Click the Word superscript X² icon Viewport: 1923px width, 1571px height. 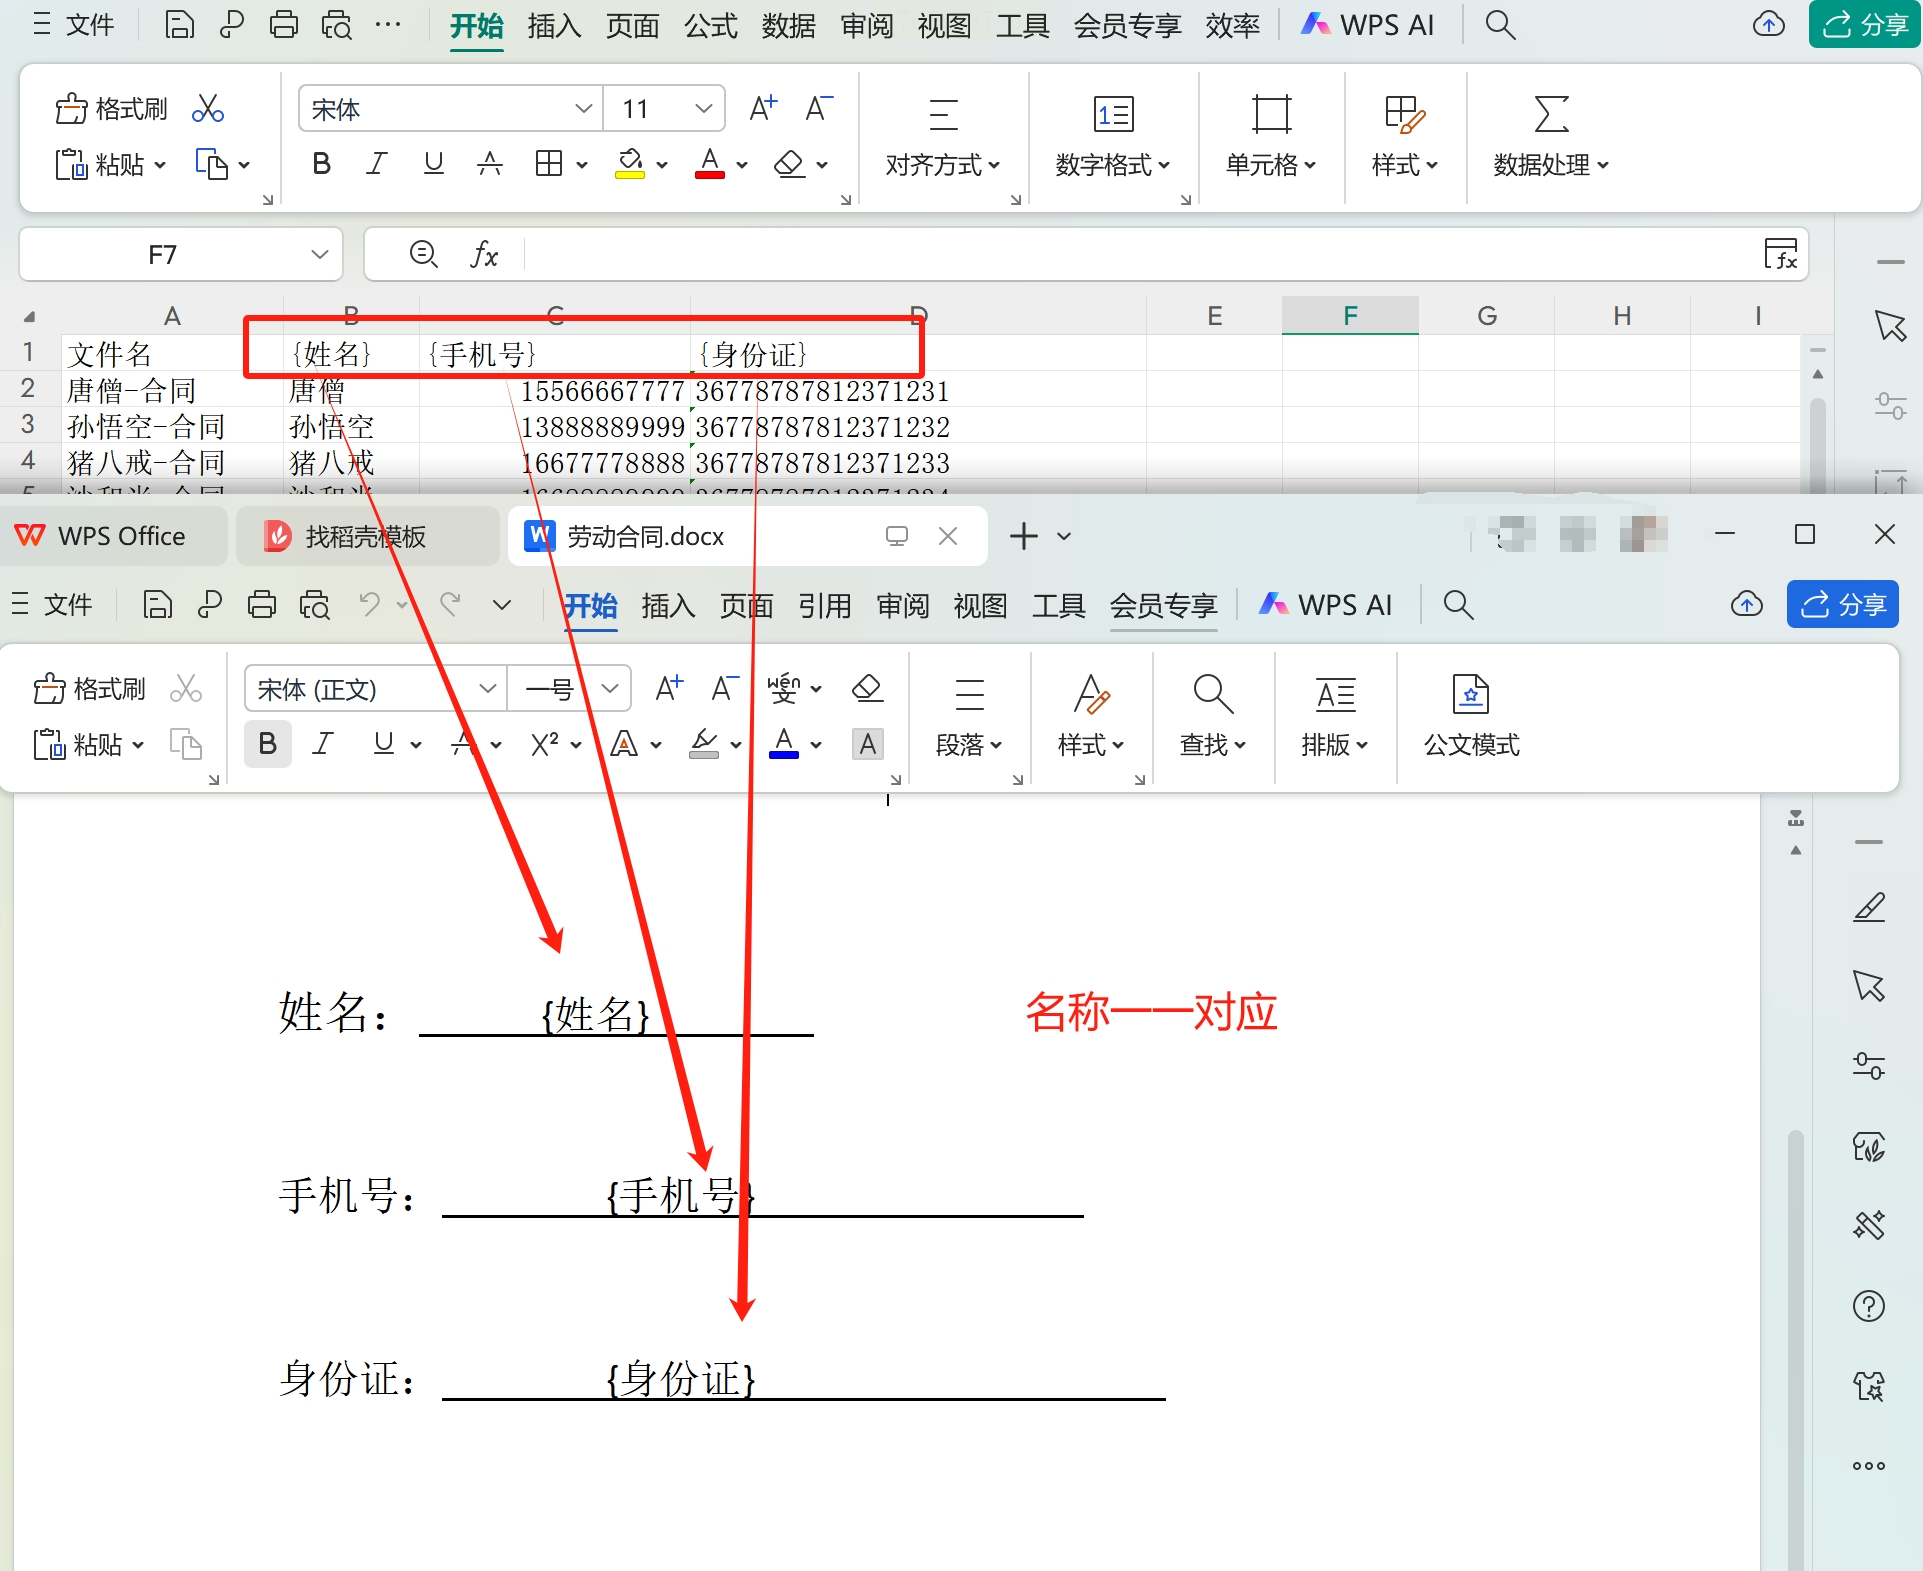coord(545,744)
